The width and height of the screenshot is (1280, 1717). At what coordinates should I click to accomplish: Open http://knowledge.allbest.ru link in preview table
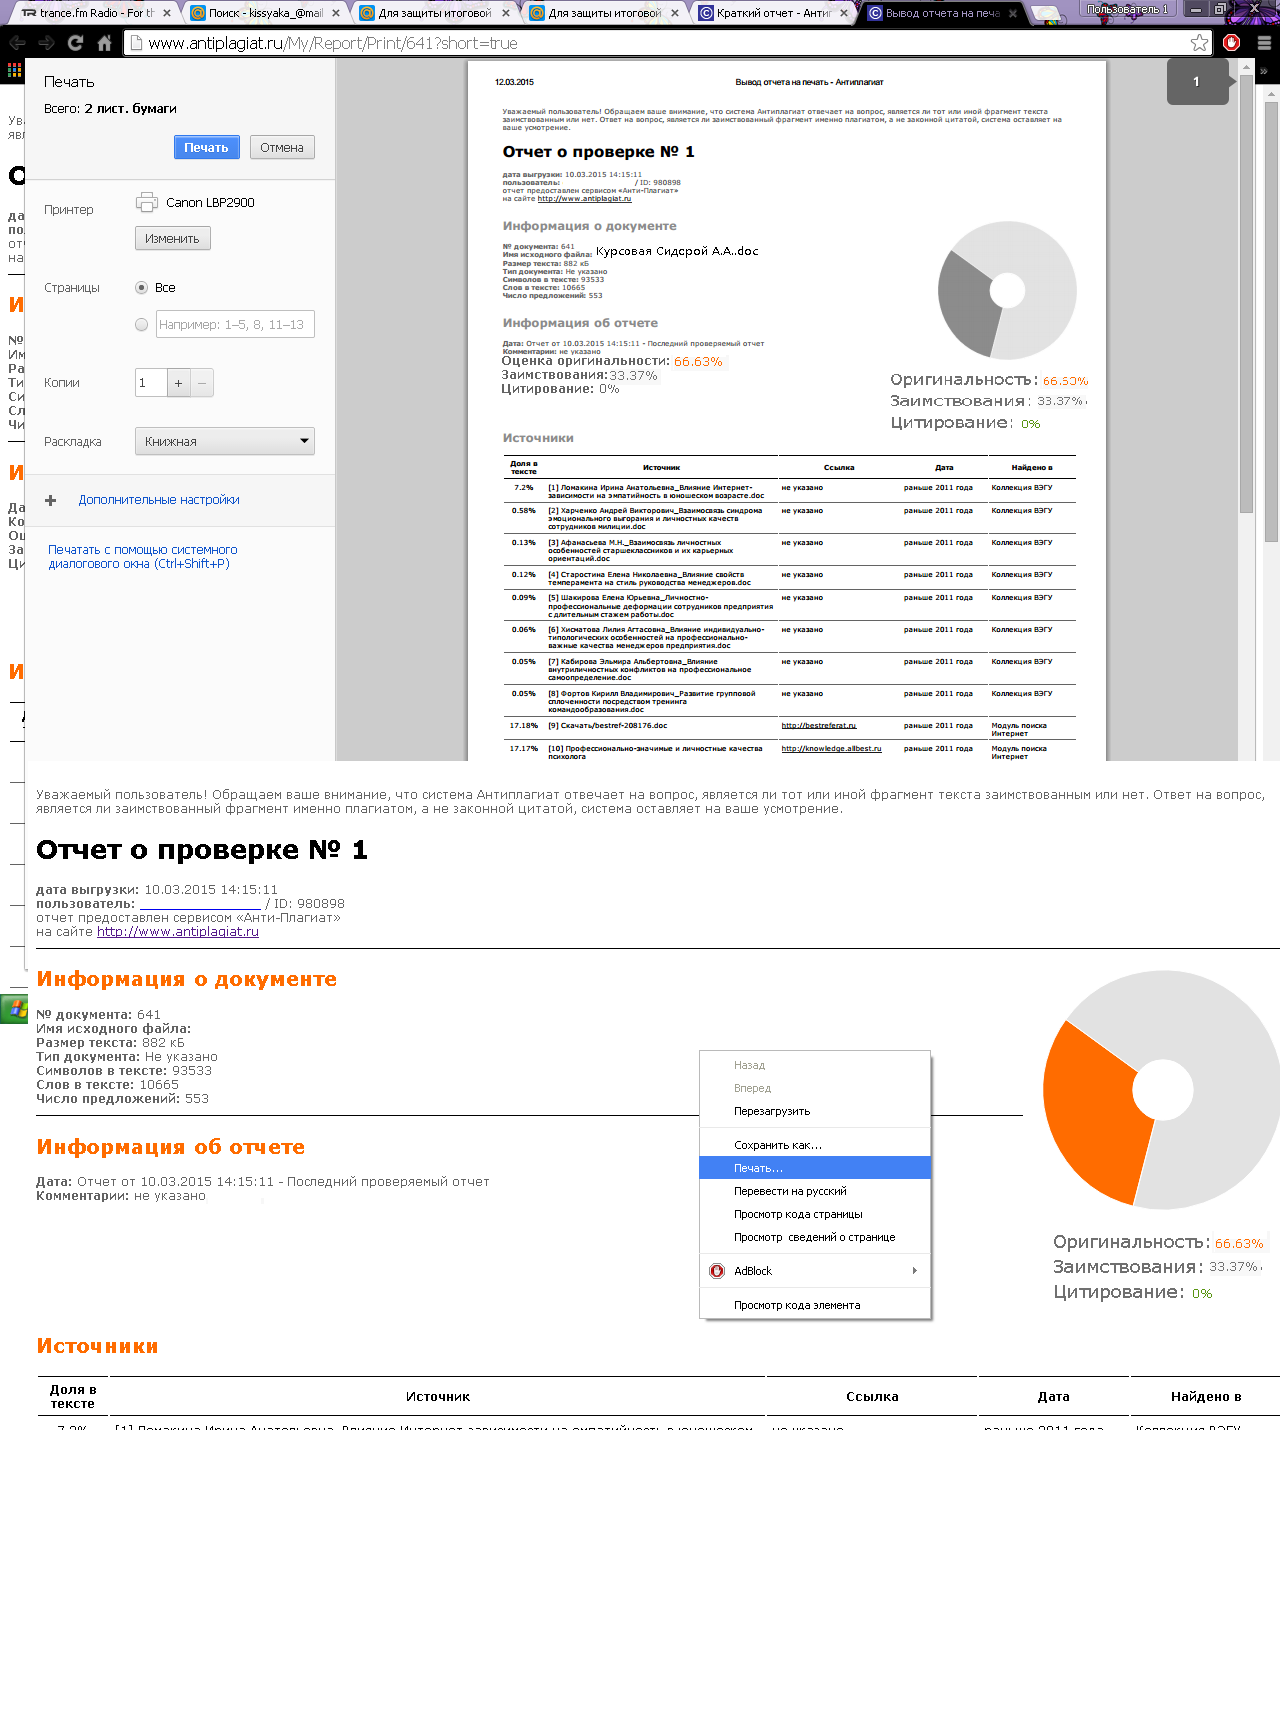(831, 749)
